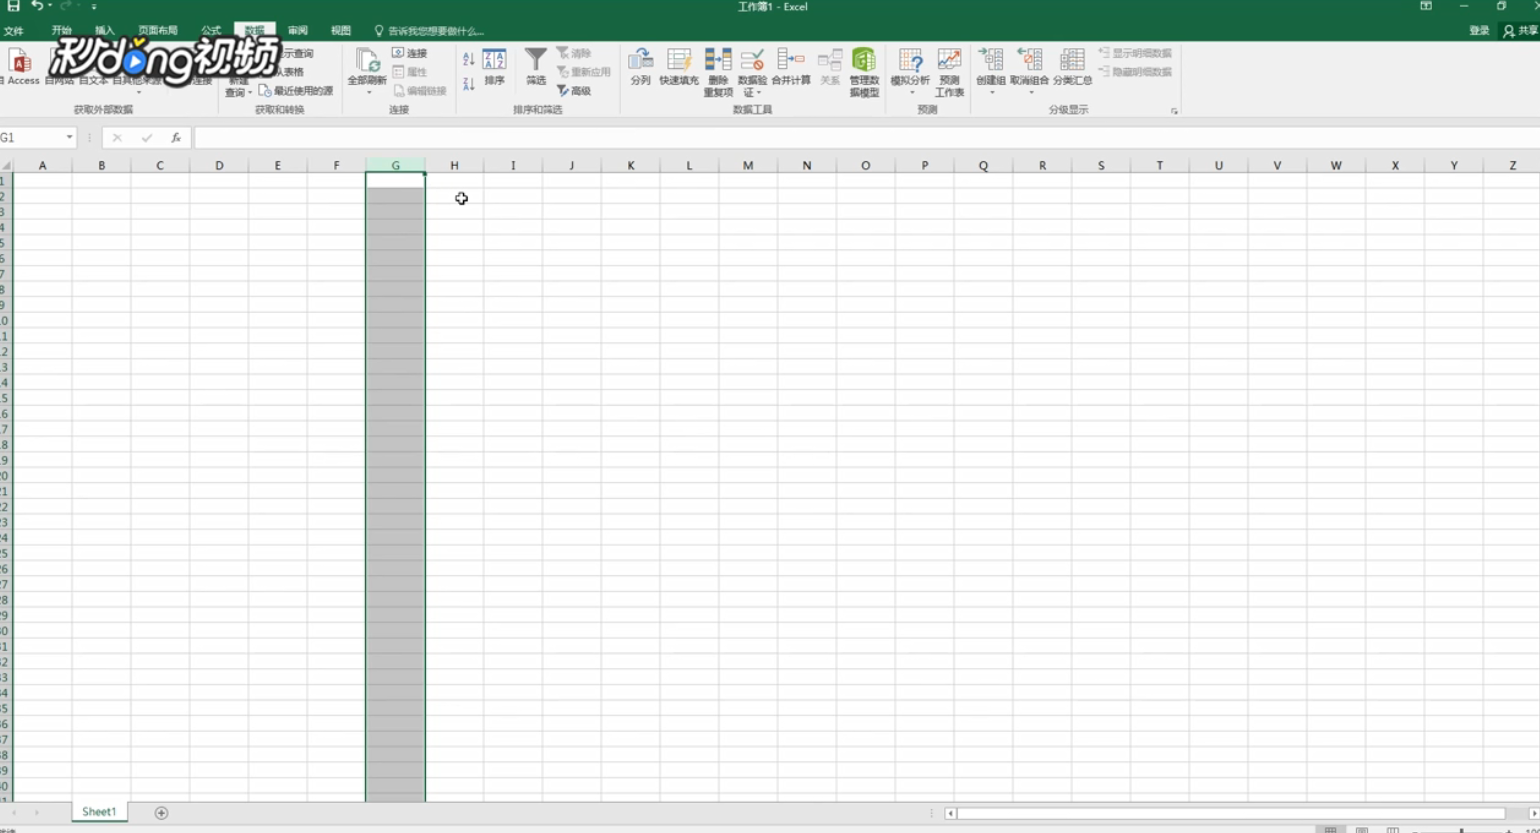Screen dimensions: 1540x833
Task: Click the horizontal scrollbar left arrow
Action: coord(950,813)
